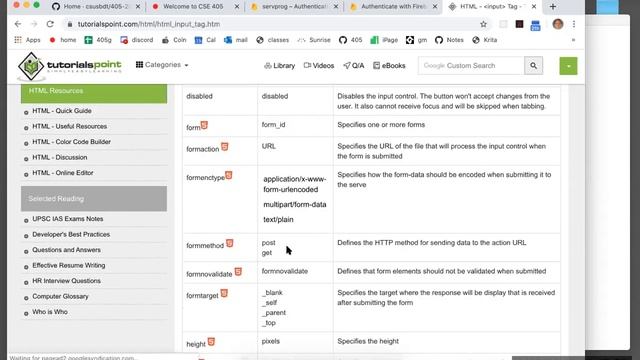The image size is (640, 360).
Task: Open the classes bookmark
Action: 272,40
